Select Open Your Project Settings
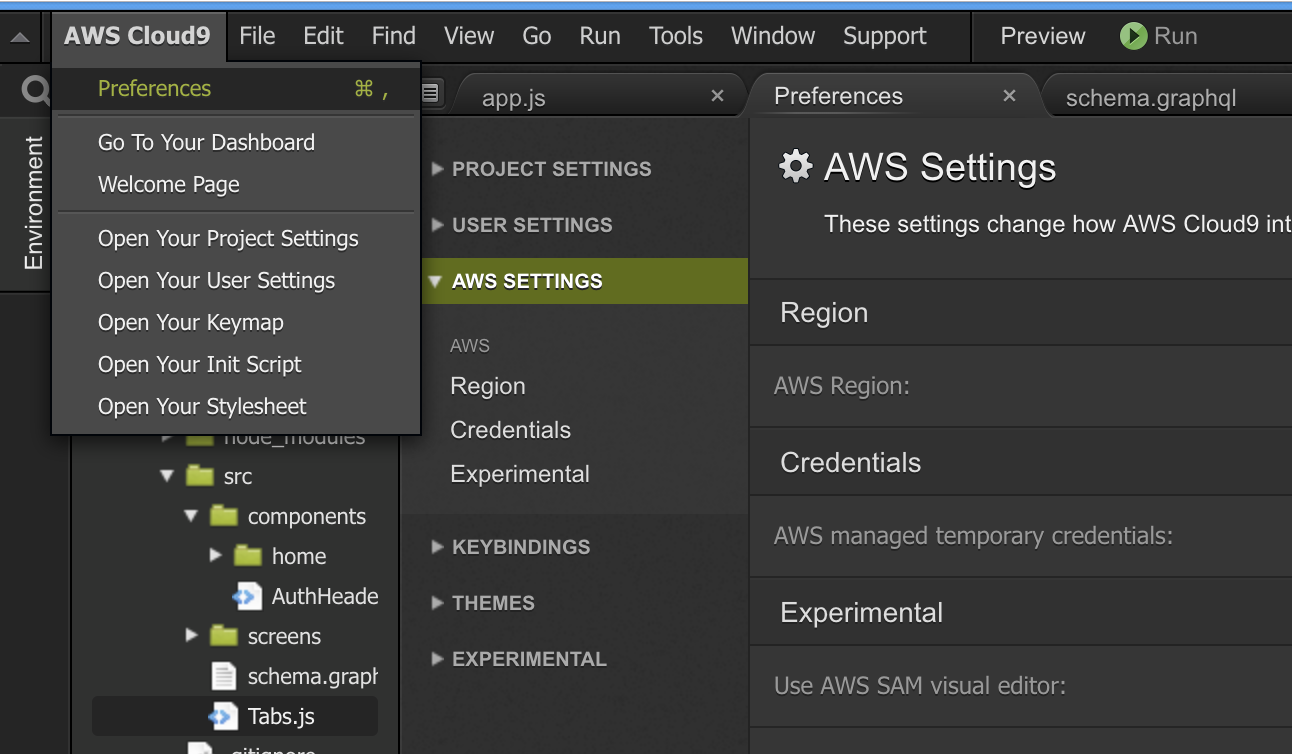The width and height of the screenshot is (1292, 754). (236, 239)
